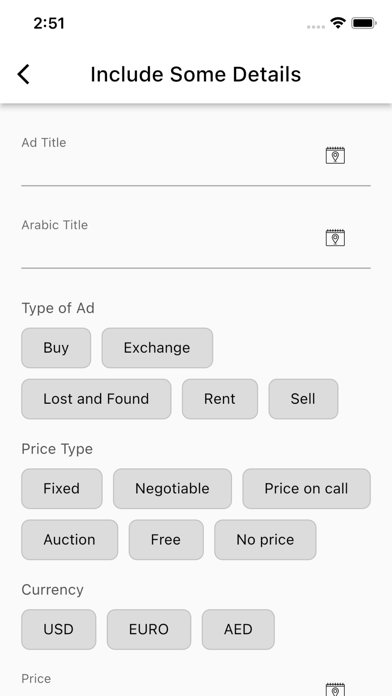Set price type to Fixed
This screenshot has height=696, width=392.
(x=62, y=489)
